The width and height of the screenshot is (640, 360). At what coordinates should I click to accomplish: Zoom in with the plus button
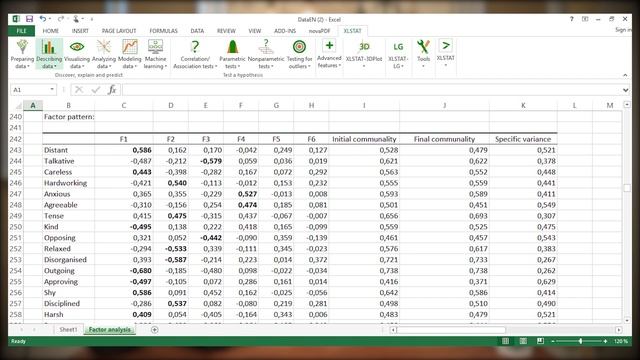coord(605,341)
